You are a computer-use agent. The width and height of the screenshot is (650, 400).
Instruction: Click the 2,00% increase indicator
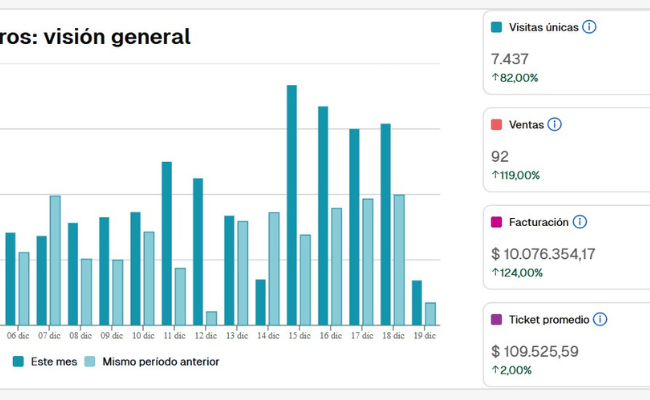click(512, 370)
